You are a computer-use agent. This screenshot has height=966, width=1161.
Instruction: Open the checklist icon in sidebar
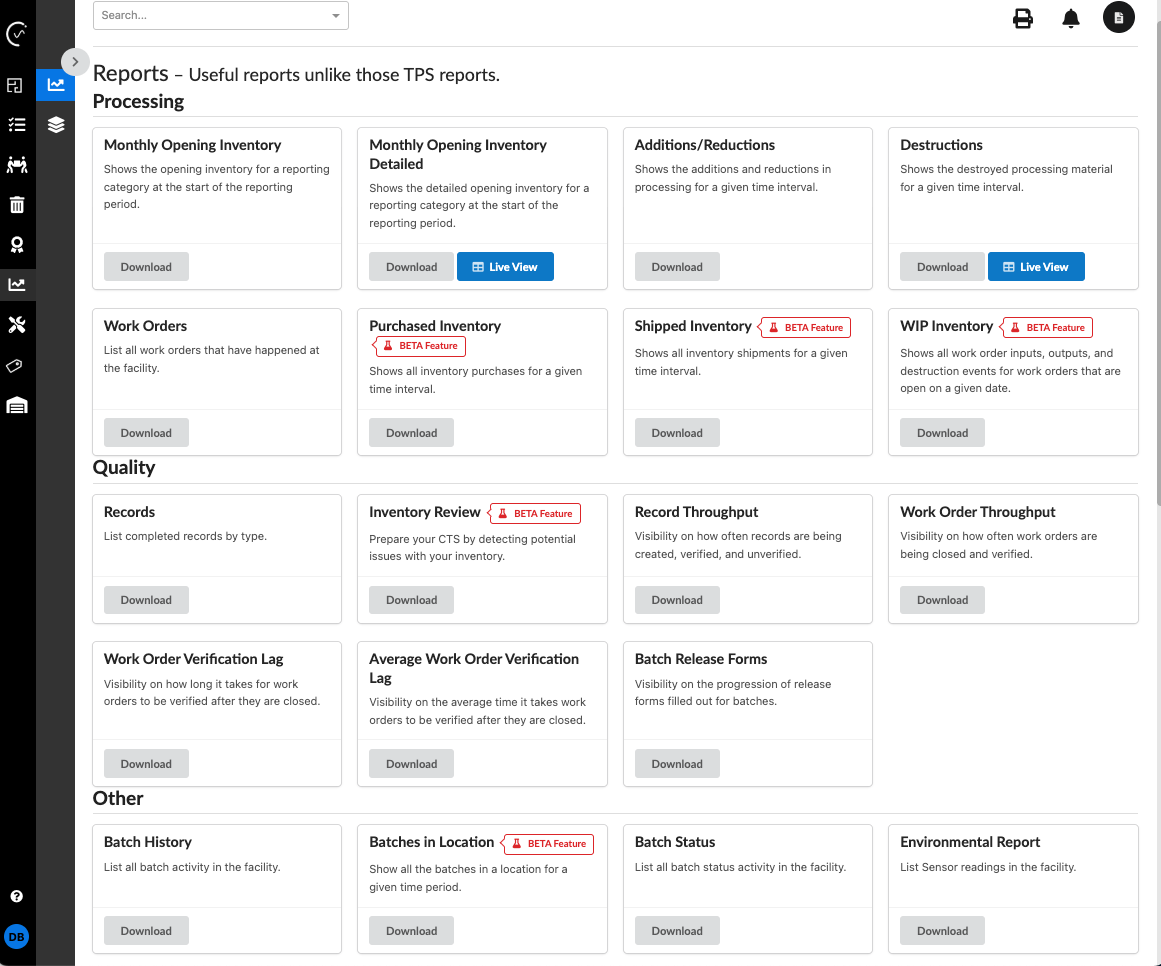17,125
